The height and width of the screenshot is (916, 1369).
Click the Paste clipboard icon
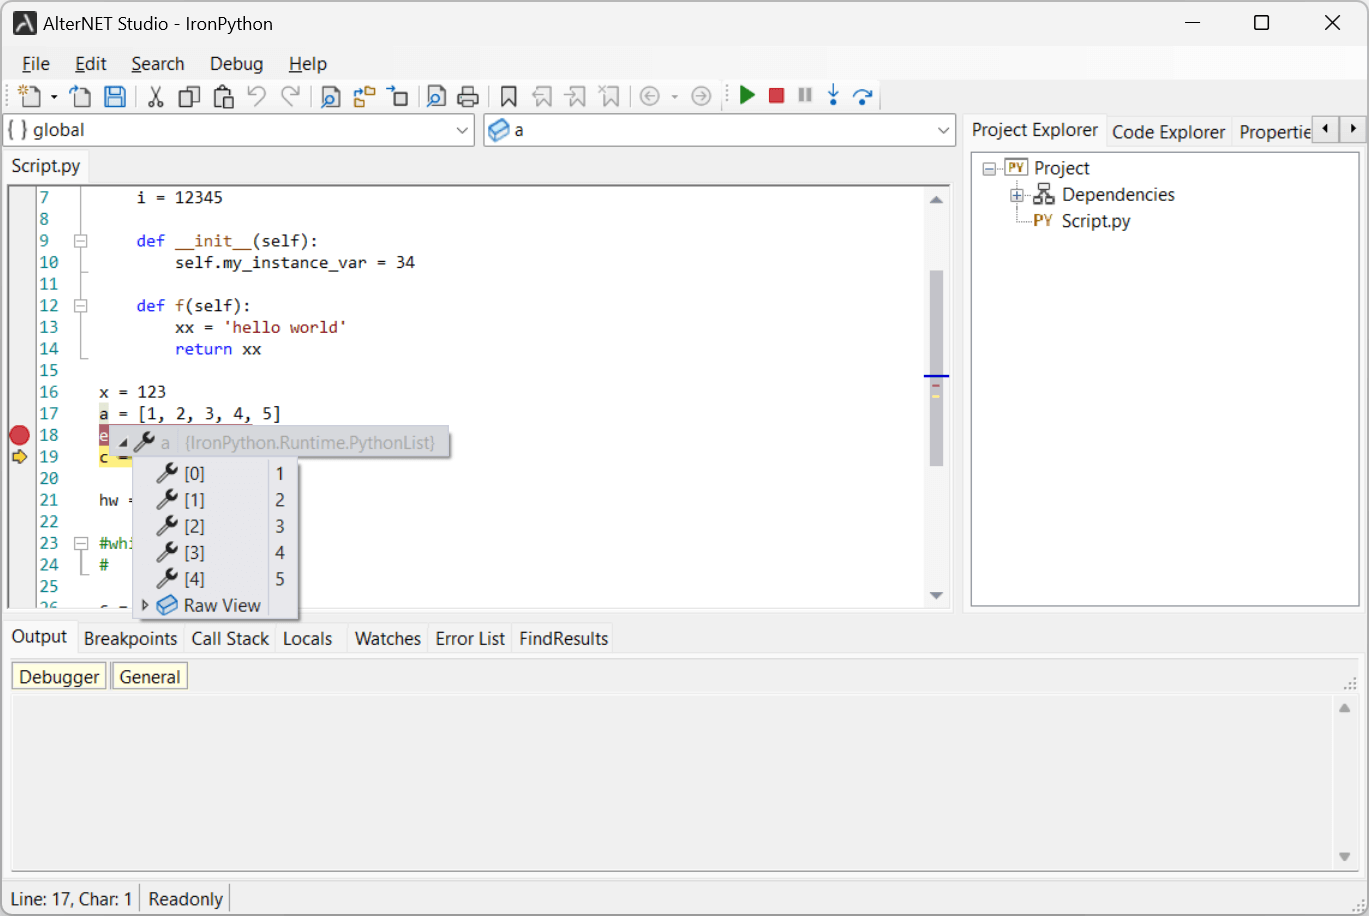click(223, 96)
